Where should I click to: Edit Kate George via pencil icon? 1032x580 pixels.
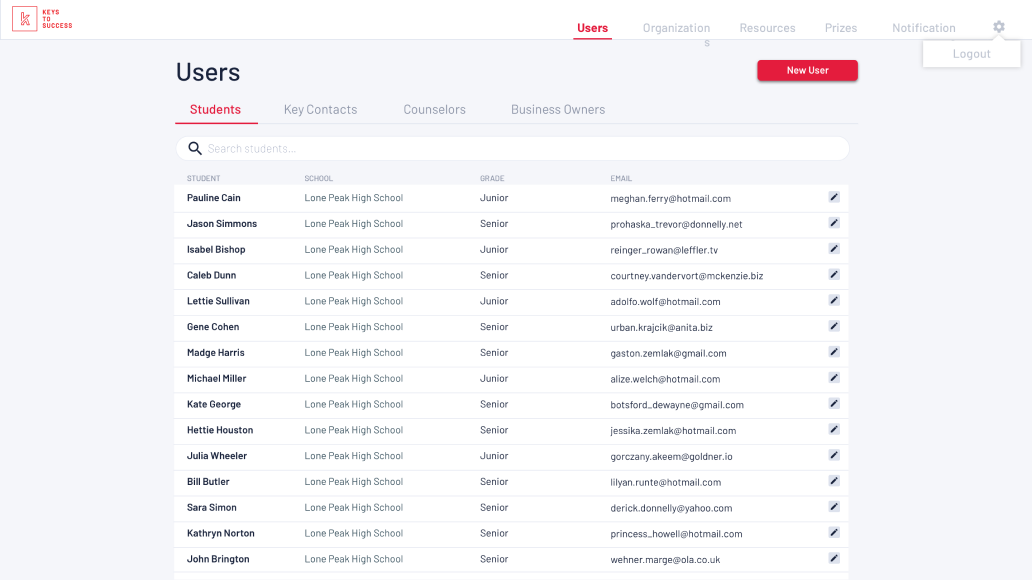click(x=834, y=404)
